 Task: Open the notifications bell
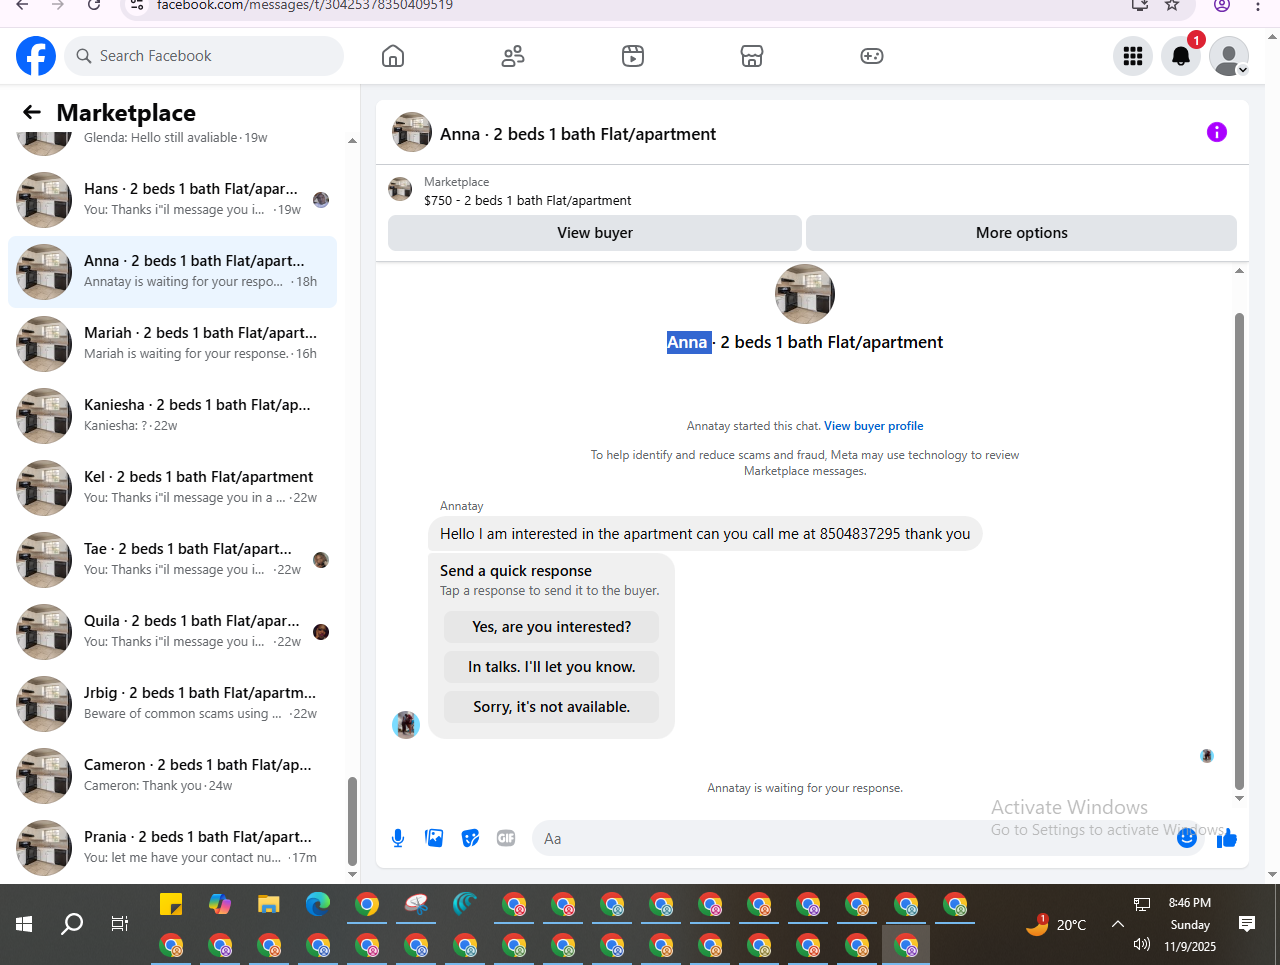pyautogui.click(x=1181, y=56)
